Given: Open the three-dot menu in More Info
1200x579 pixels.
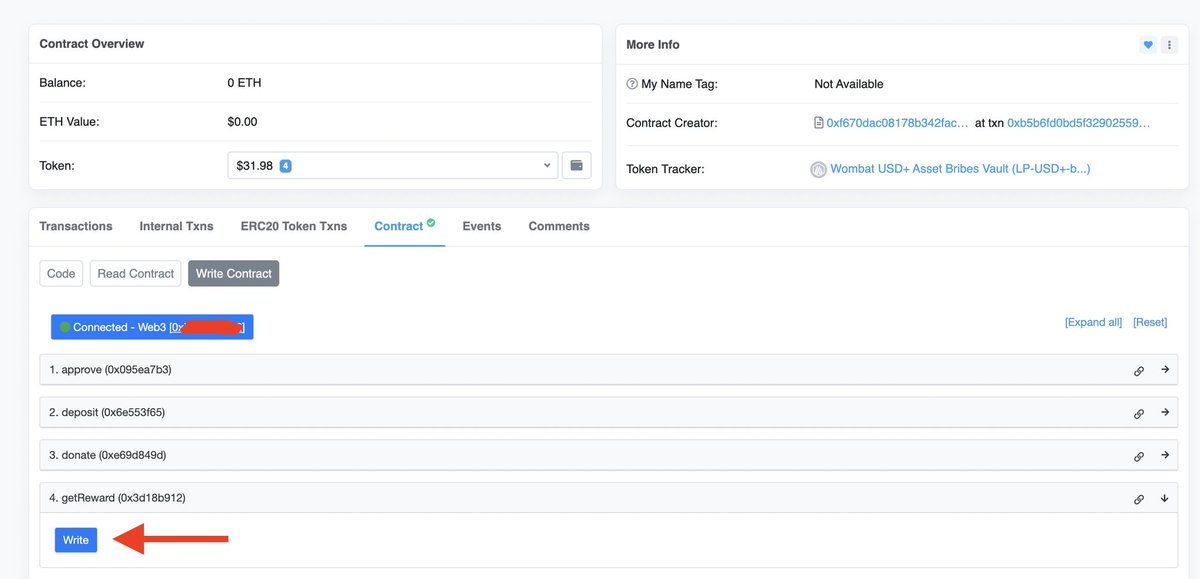Looking at the screenshot, I should pos(1168,45).
